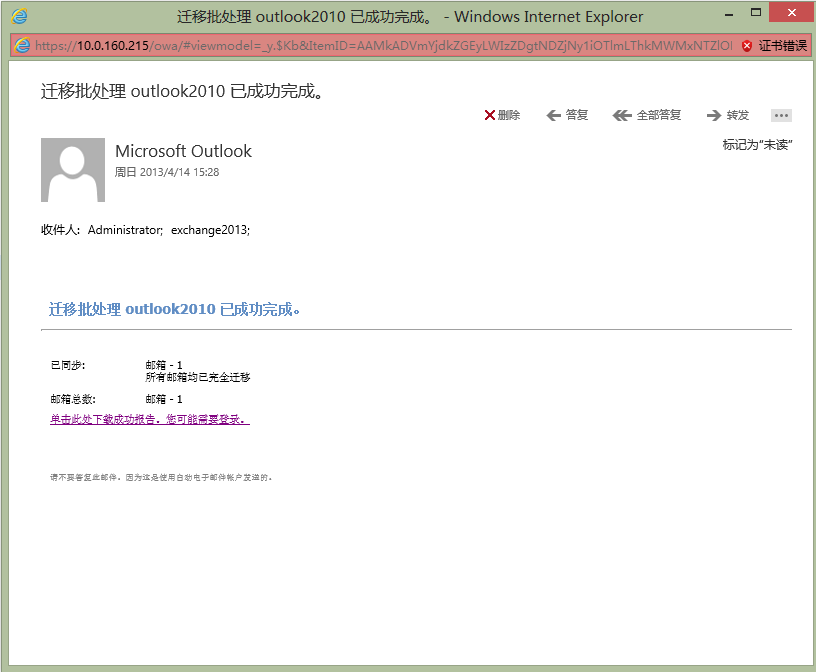Screen dimensions: 816x672
Task: Click the Internet Explorer title bar icon
Action: click(x=19, y=16)
